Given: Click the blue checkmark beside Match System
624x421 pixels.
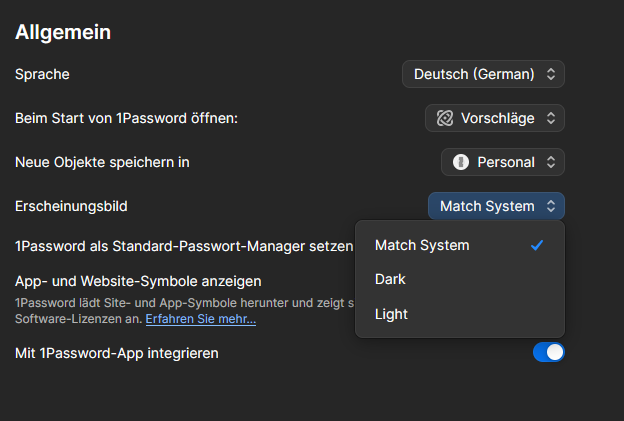Looking at the screenshot, I should (537, 245).
